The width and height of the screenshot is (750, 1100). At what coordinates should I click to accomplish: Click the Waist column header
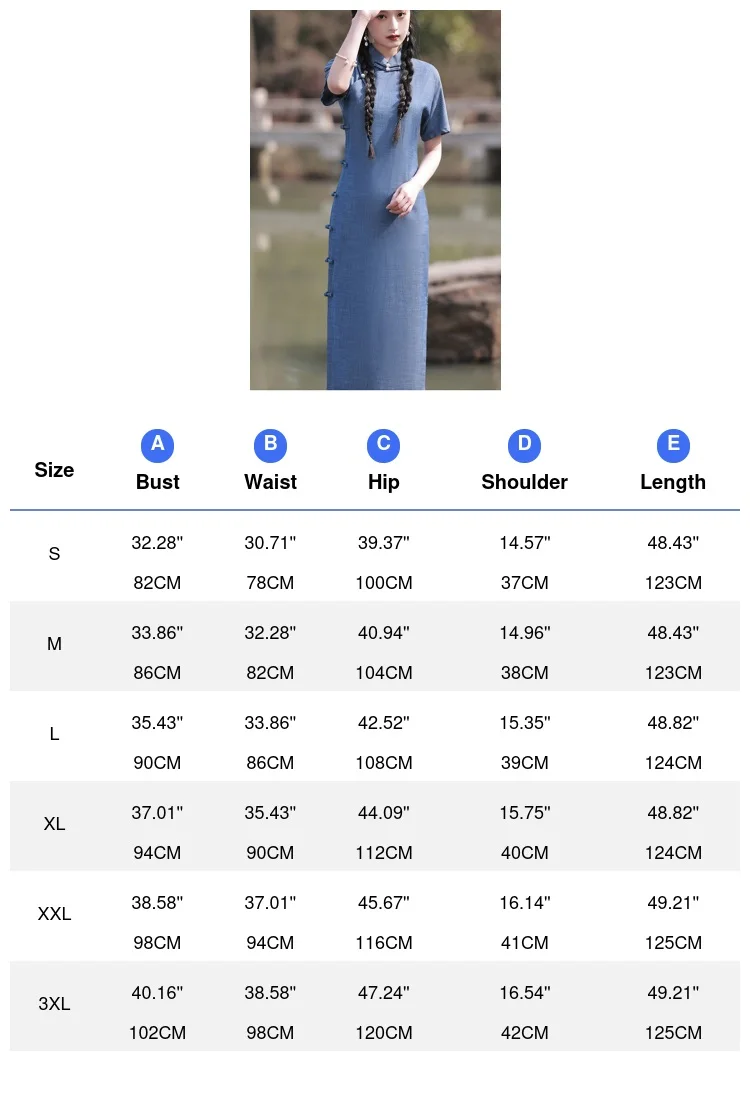coord(270,482)
